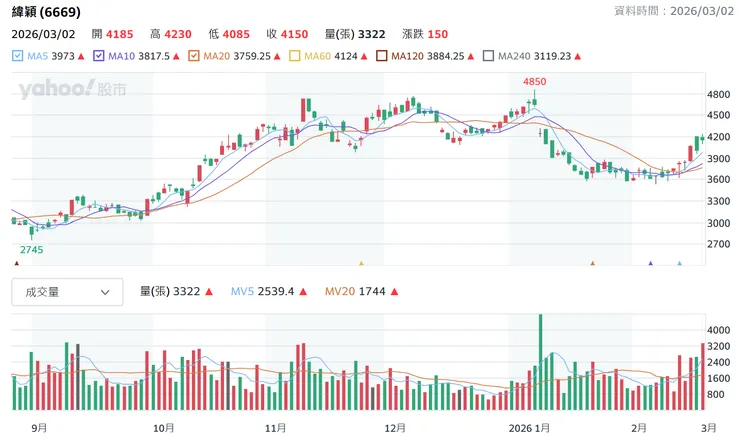Click the tallest green volume bar in January
The image size is (740, 443).
click(540, 362)
